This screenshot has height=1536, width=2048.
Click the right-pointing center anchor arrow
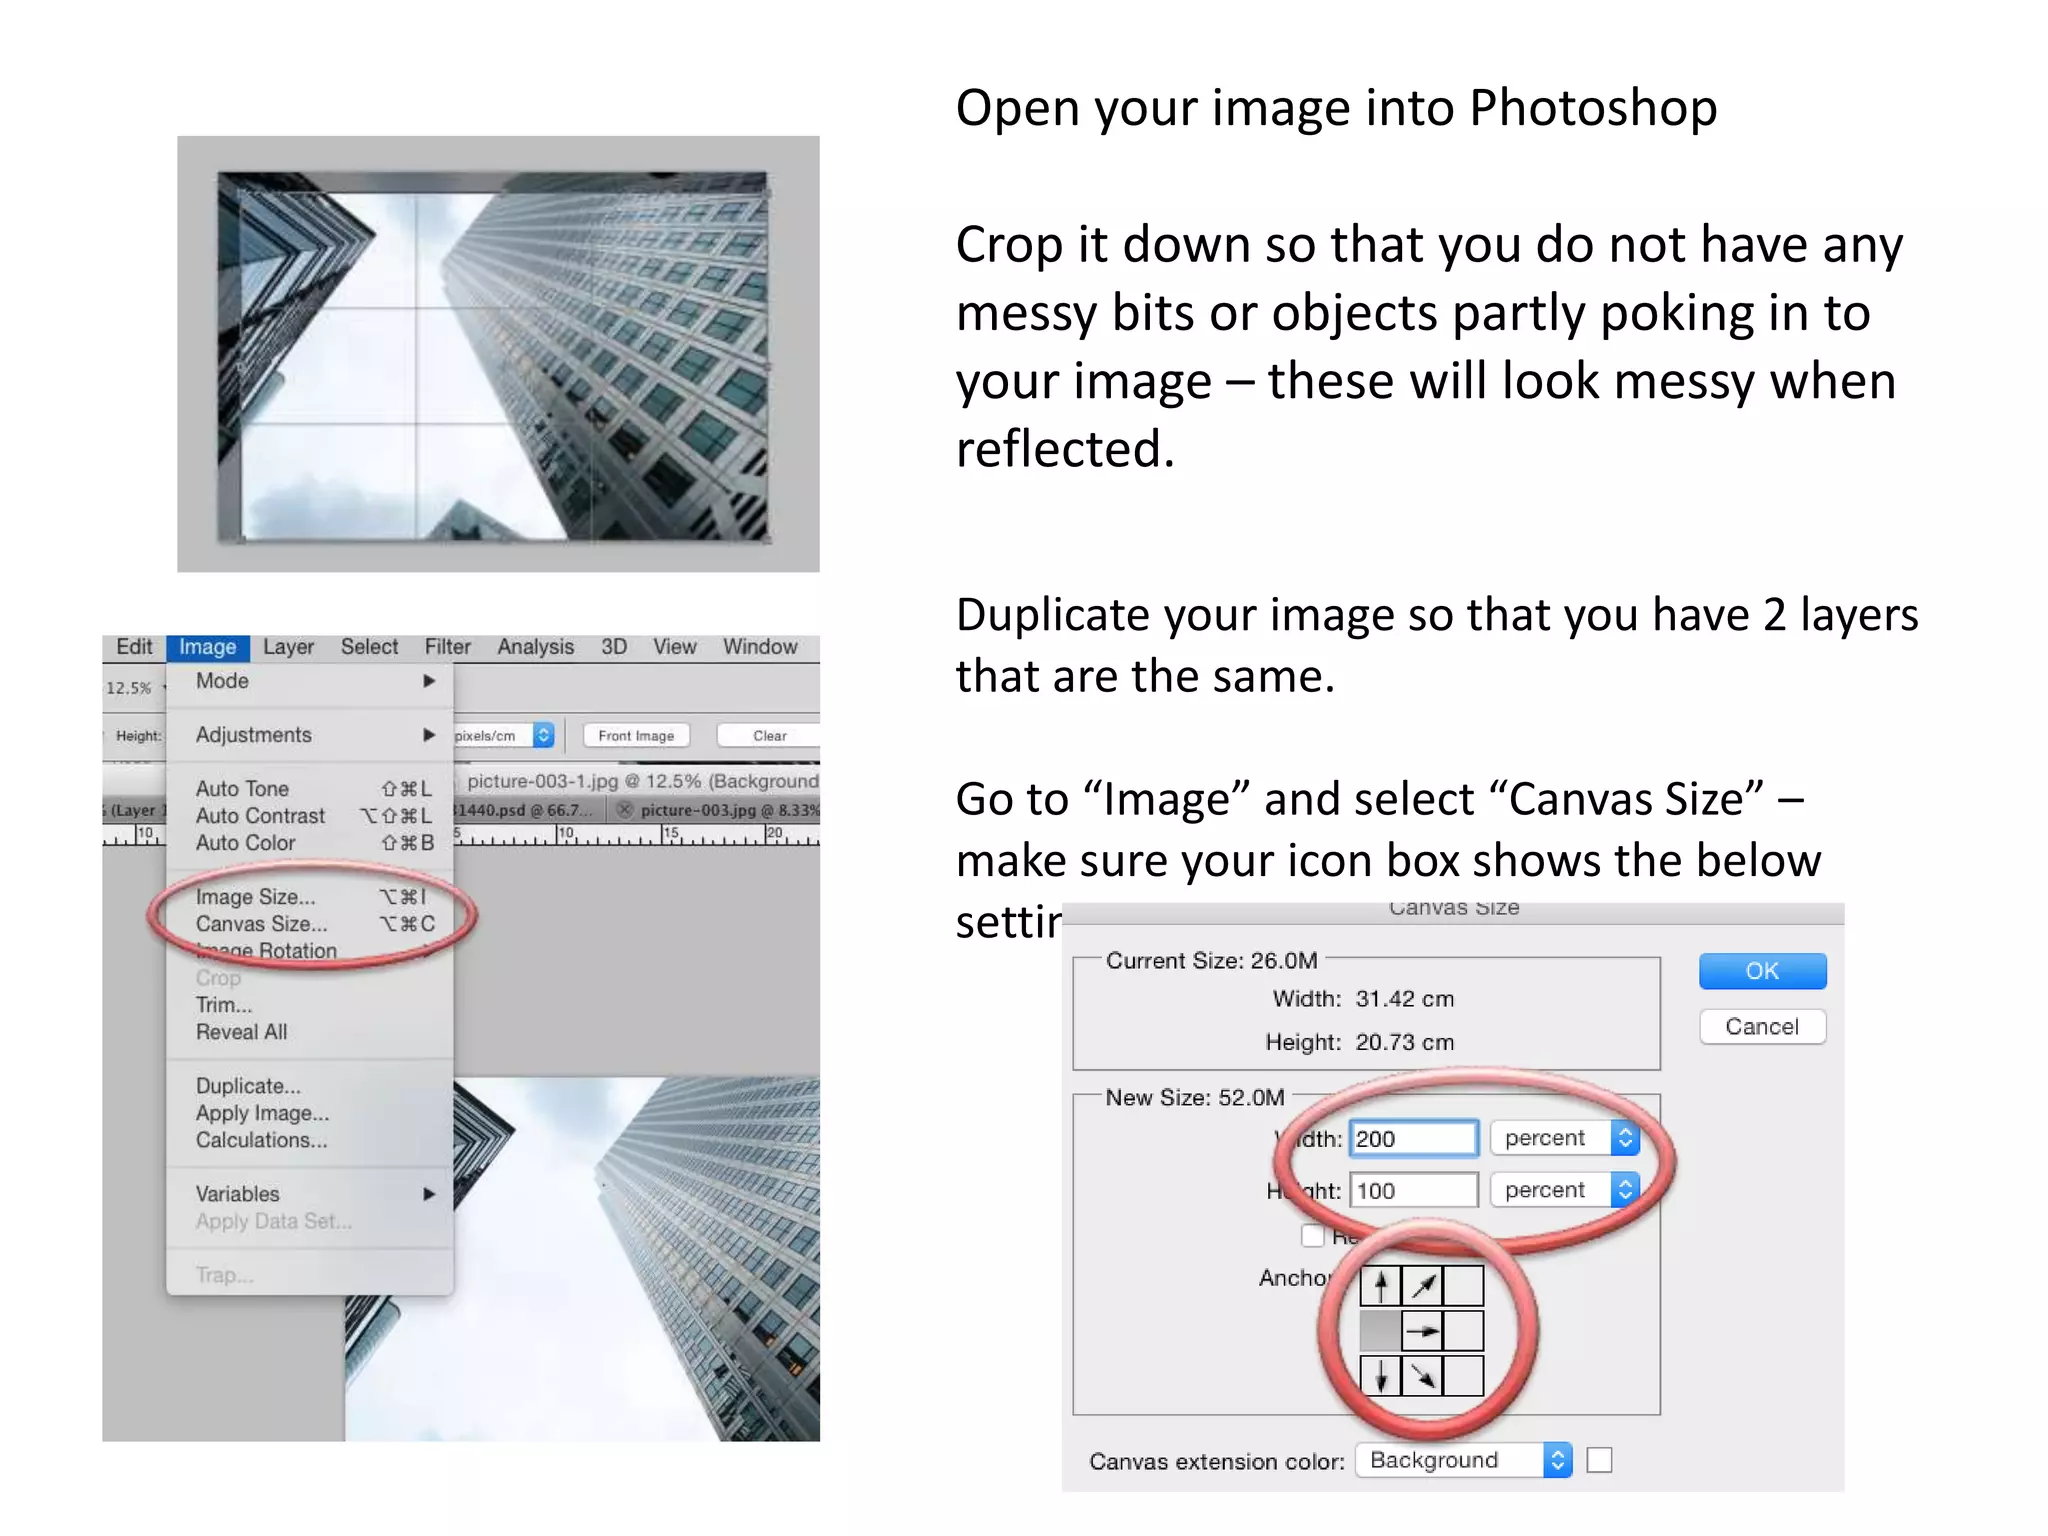pyautogui.click(x=1422, y=1331)
